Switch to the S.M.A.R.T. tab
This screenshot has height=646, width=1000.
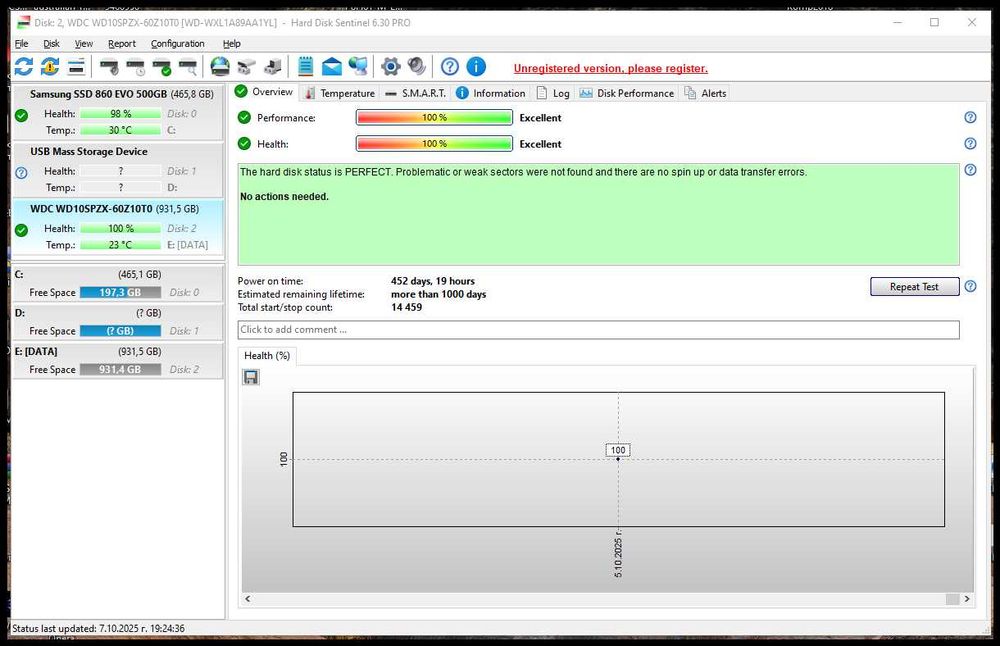(416, 93)
